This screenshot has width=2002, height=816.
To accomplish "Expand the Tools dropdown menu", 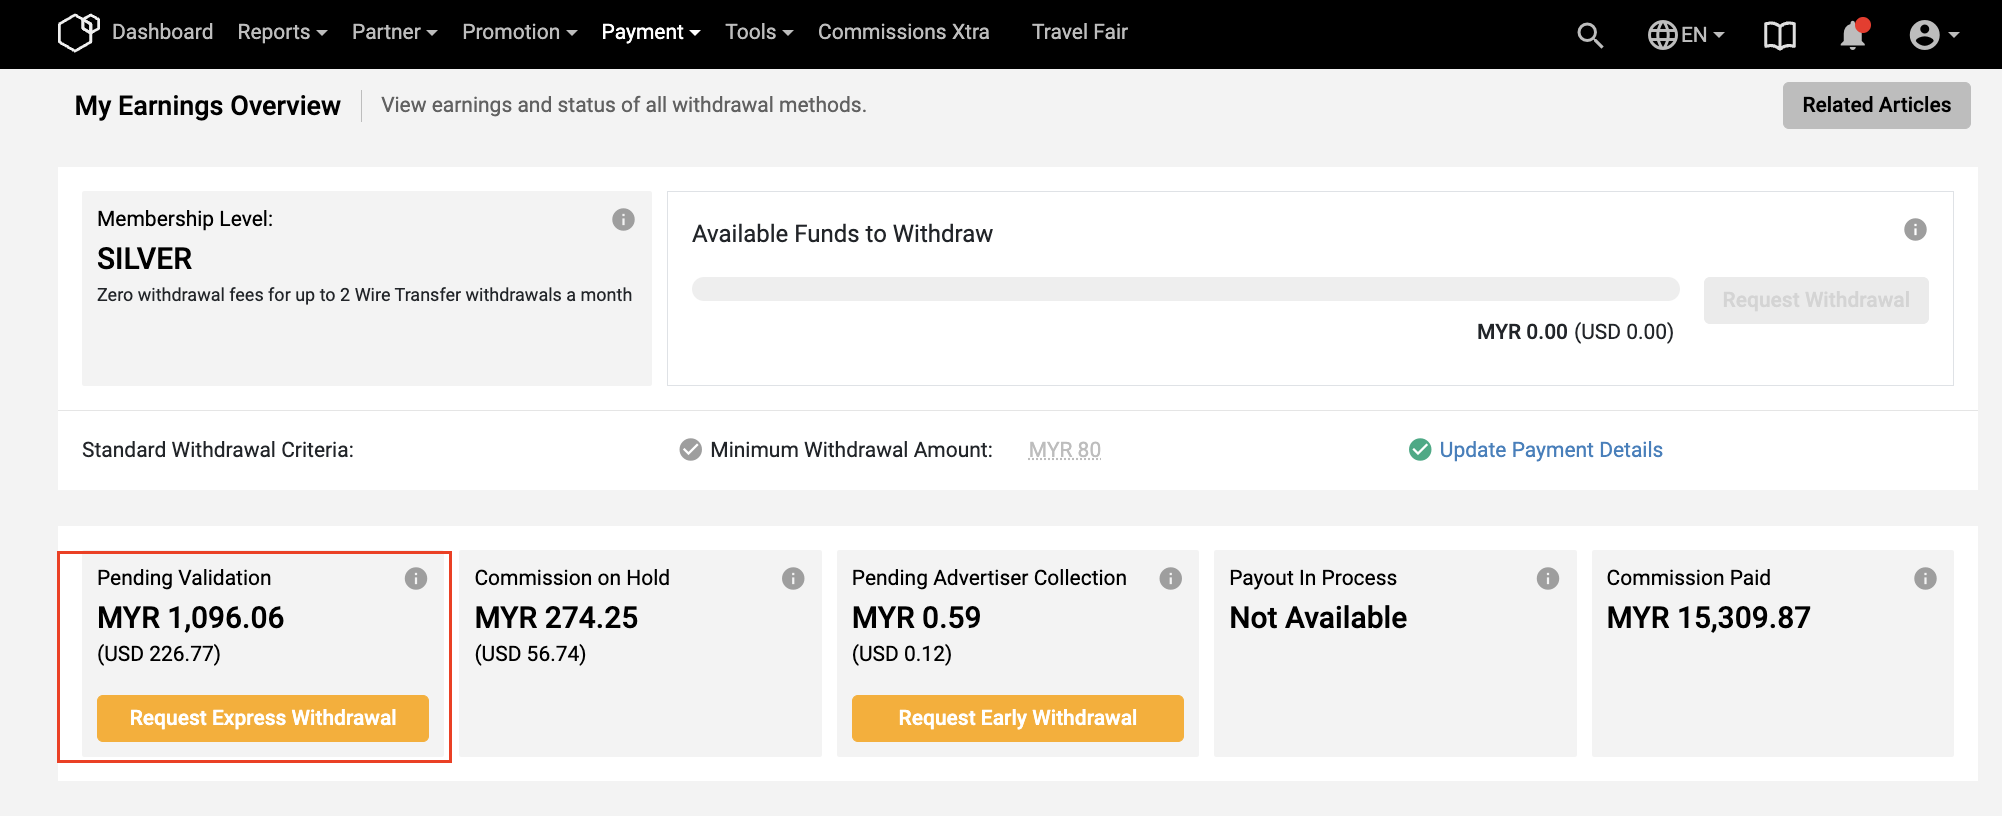I will 758,32.
